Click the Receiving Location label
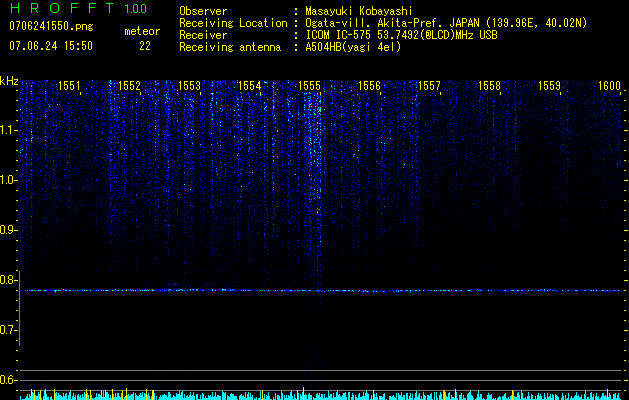Viewport: 629px width, 400px height. point(233,23)
